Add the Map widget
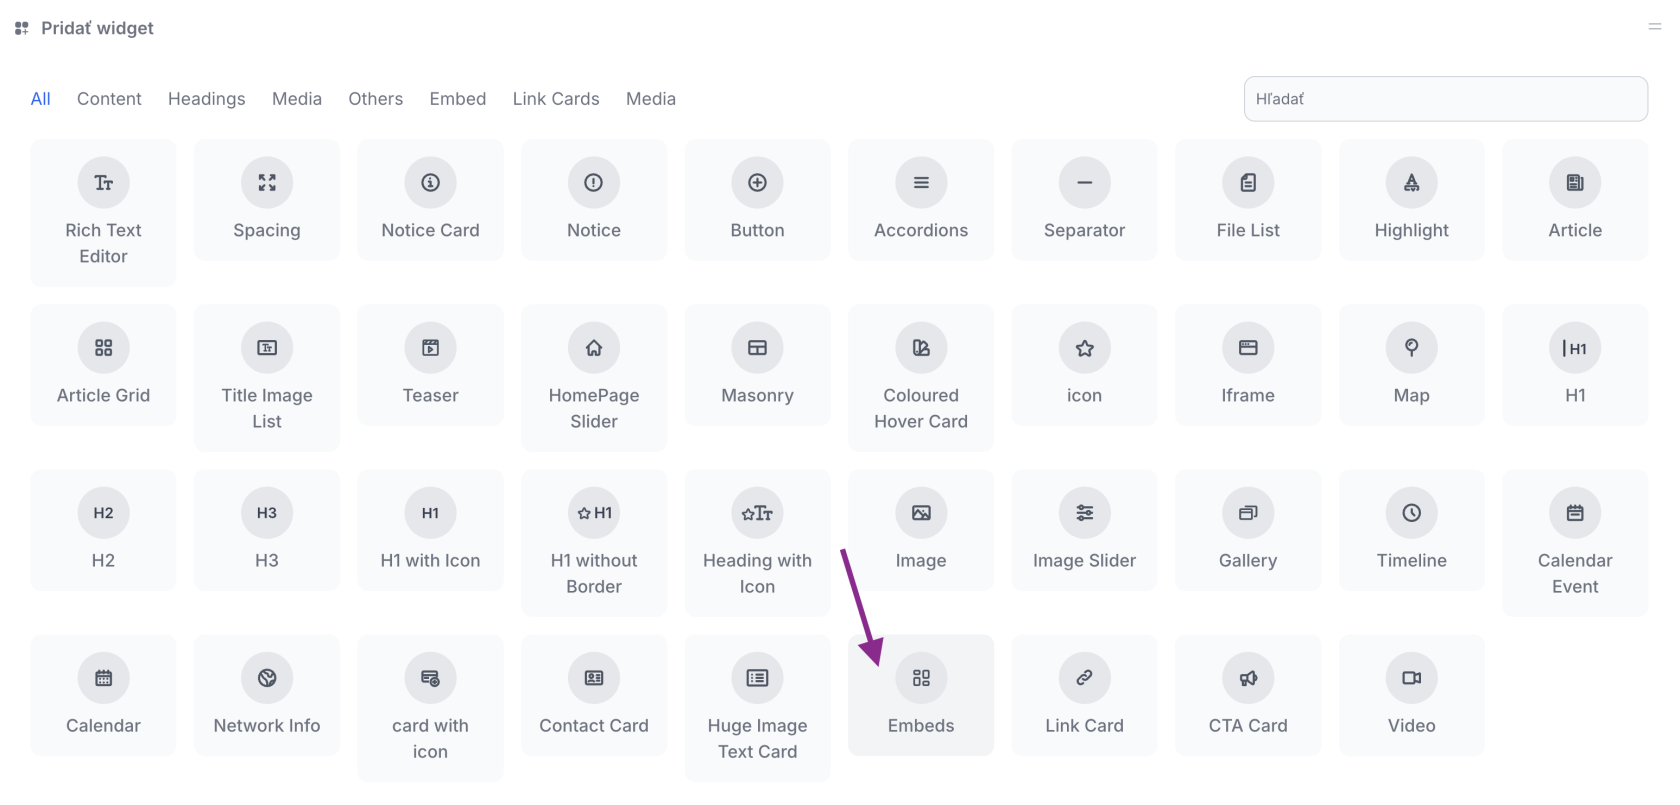This screenshot has width=1680, height=805. pos(1411,365)
